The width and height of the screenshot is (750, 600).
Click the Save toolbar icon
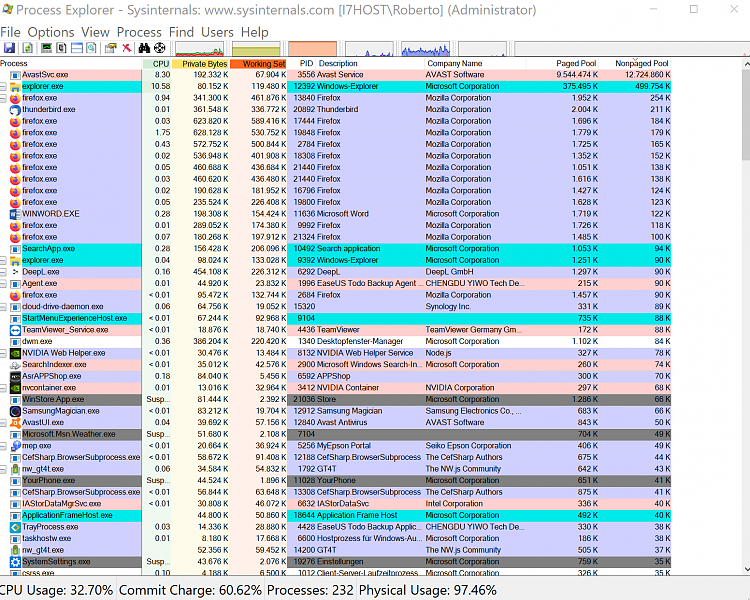(10, 48)
